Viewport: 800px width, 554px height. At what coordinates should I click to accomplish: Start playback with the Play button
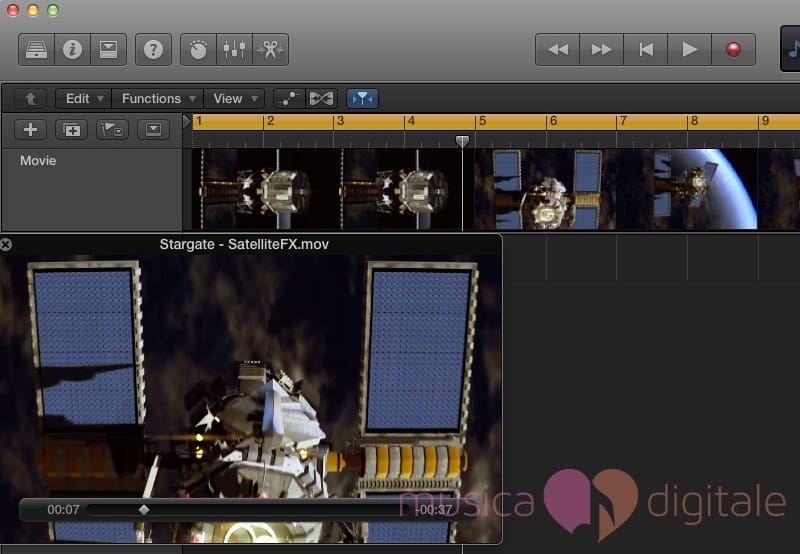689,49
